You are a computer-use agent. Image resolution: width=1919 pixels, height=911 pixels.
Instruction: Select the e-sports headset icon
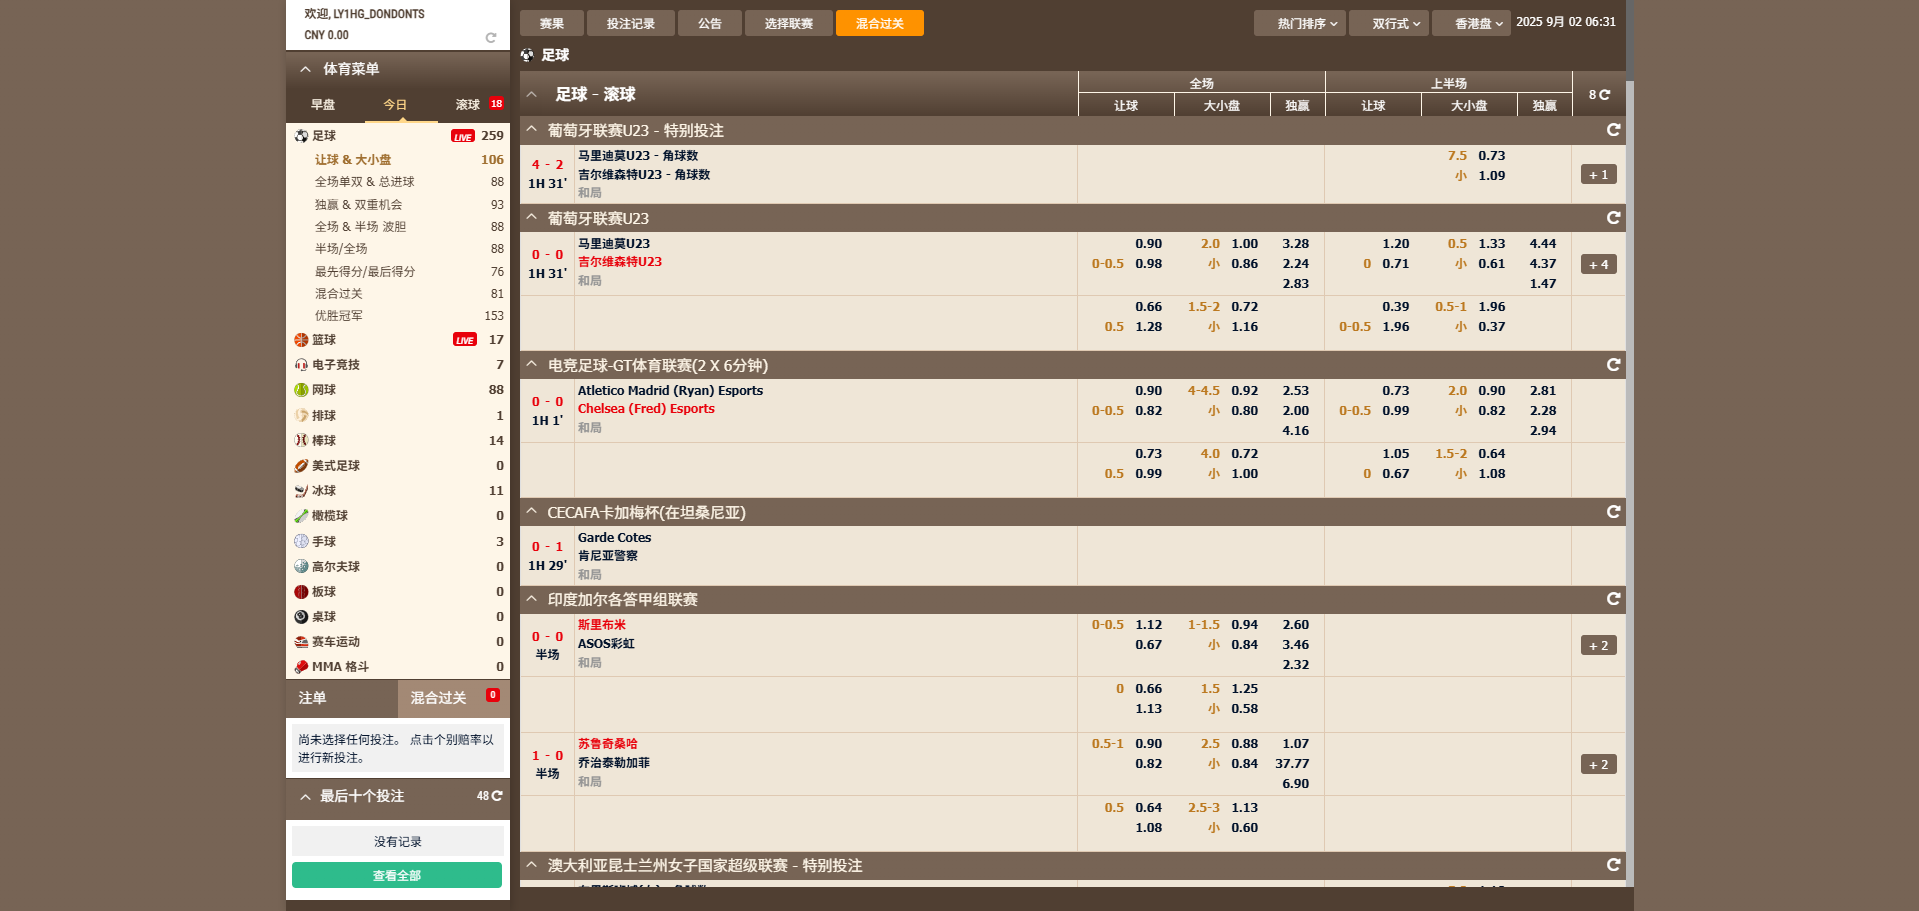(301, 365)
